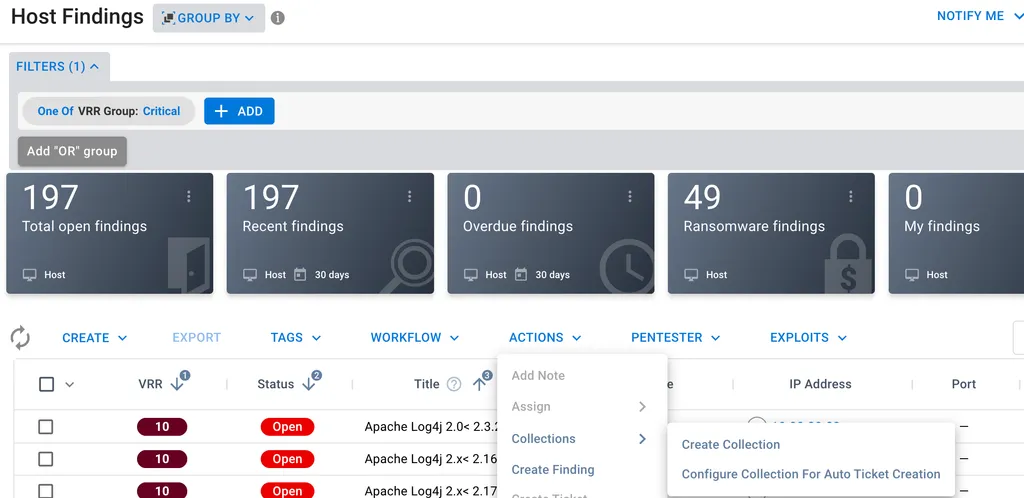The height and width of the screenshot is (498, 1024).
Task: Open the Ransomware findings card
Action: pyautogui.click(x=771, y=233)
